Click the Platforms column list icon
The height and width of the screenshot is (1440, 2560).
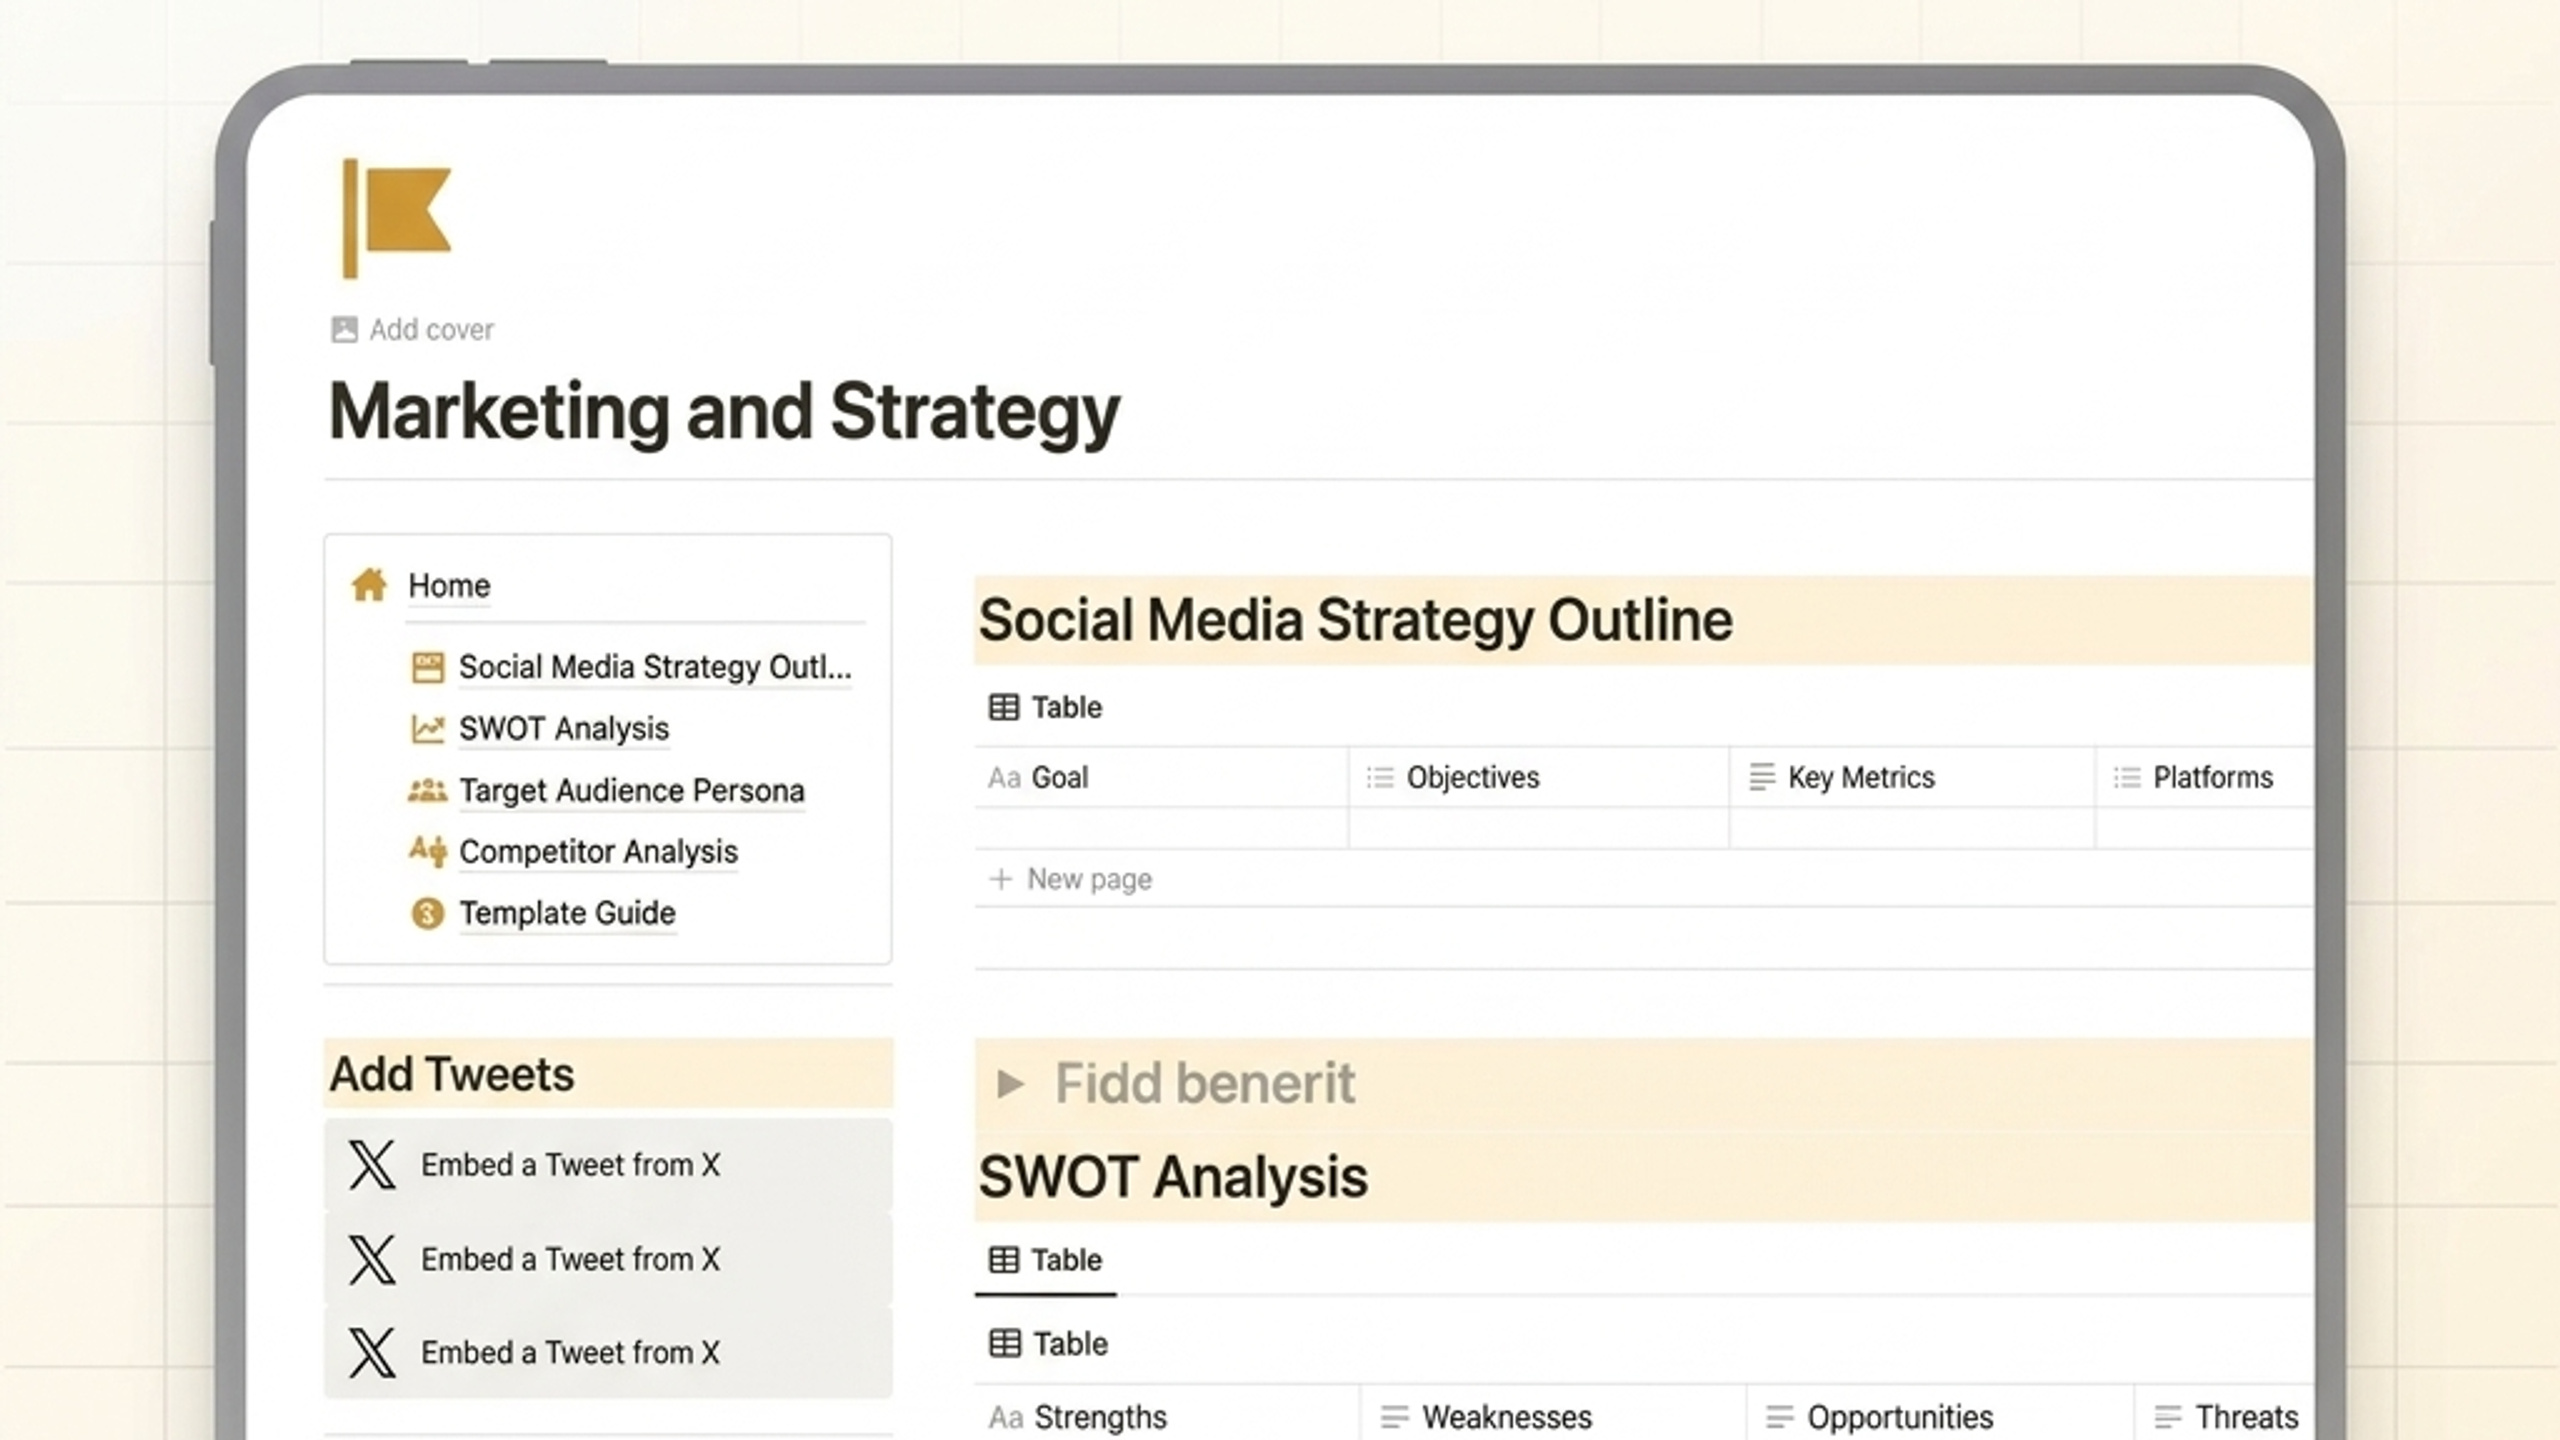(2127, 777)
